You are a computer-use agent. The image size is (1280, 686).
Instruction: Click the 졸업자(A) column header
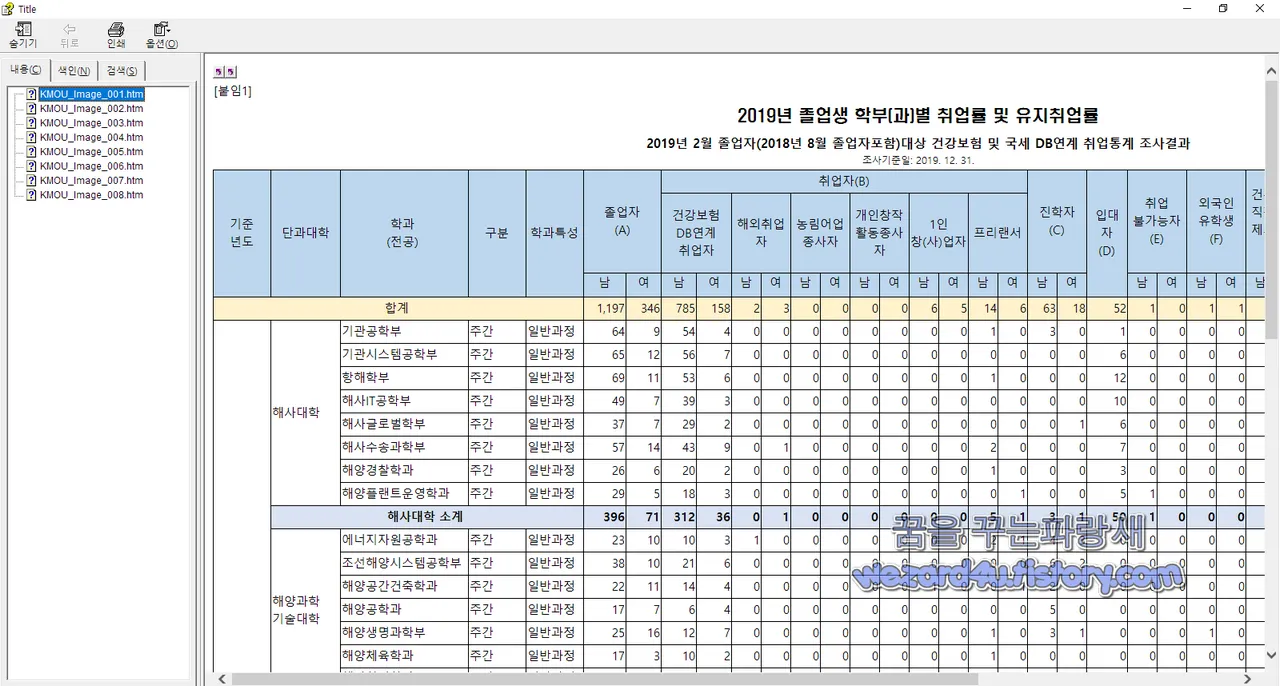point(622,220)
